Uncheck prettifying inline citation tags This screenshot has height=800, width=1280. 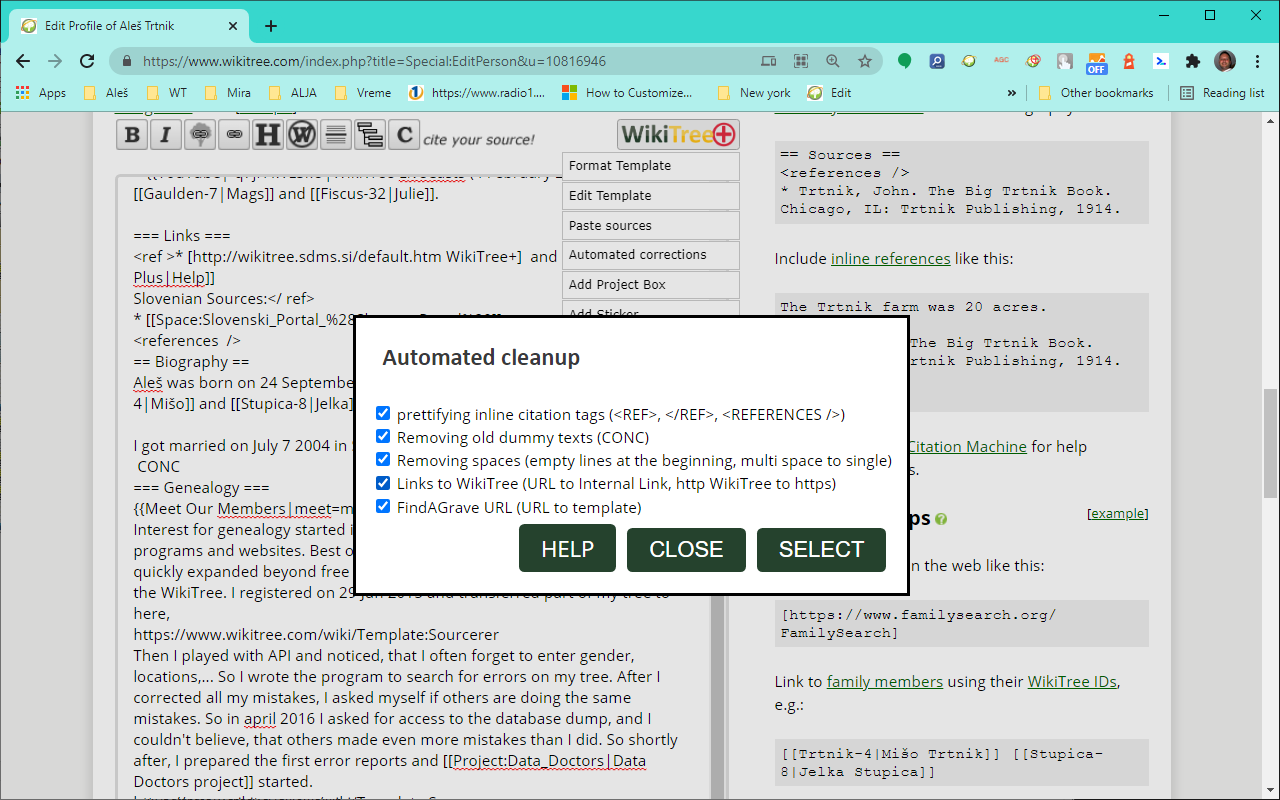click(x=383, y=413)
